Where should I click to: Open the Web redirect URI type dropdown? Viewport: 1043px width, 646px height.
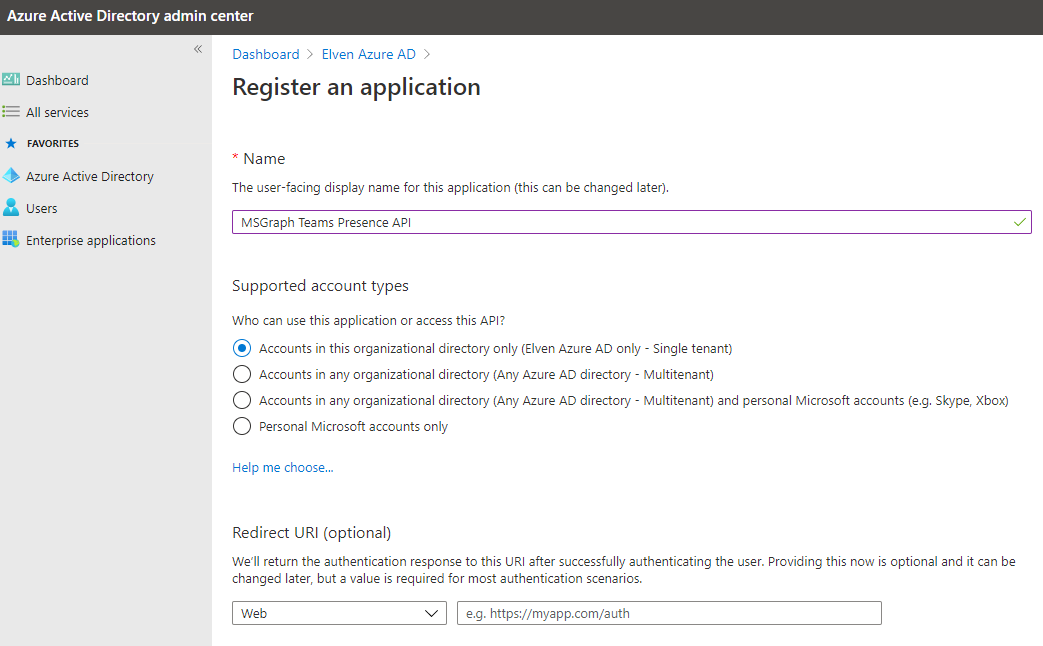[x=339, y=613]
